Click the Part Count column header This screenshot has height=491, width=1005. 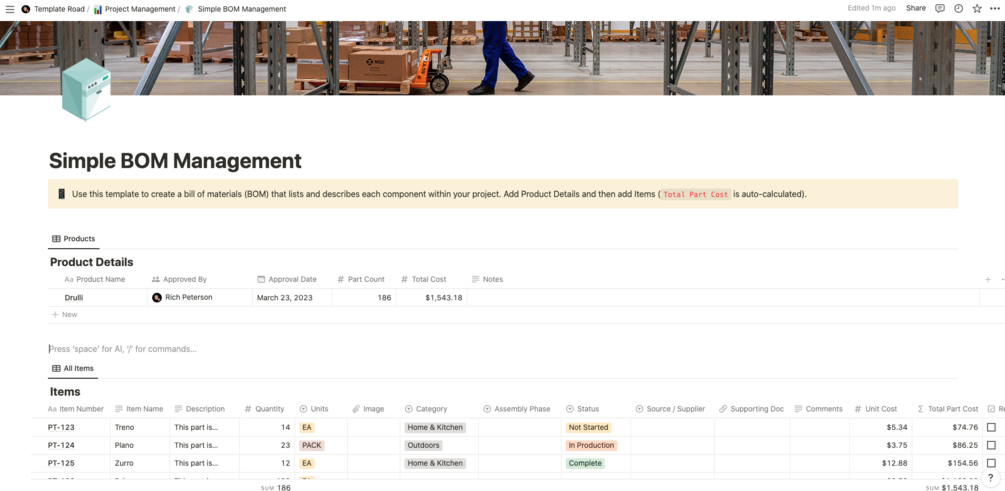[361, 279]
